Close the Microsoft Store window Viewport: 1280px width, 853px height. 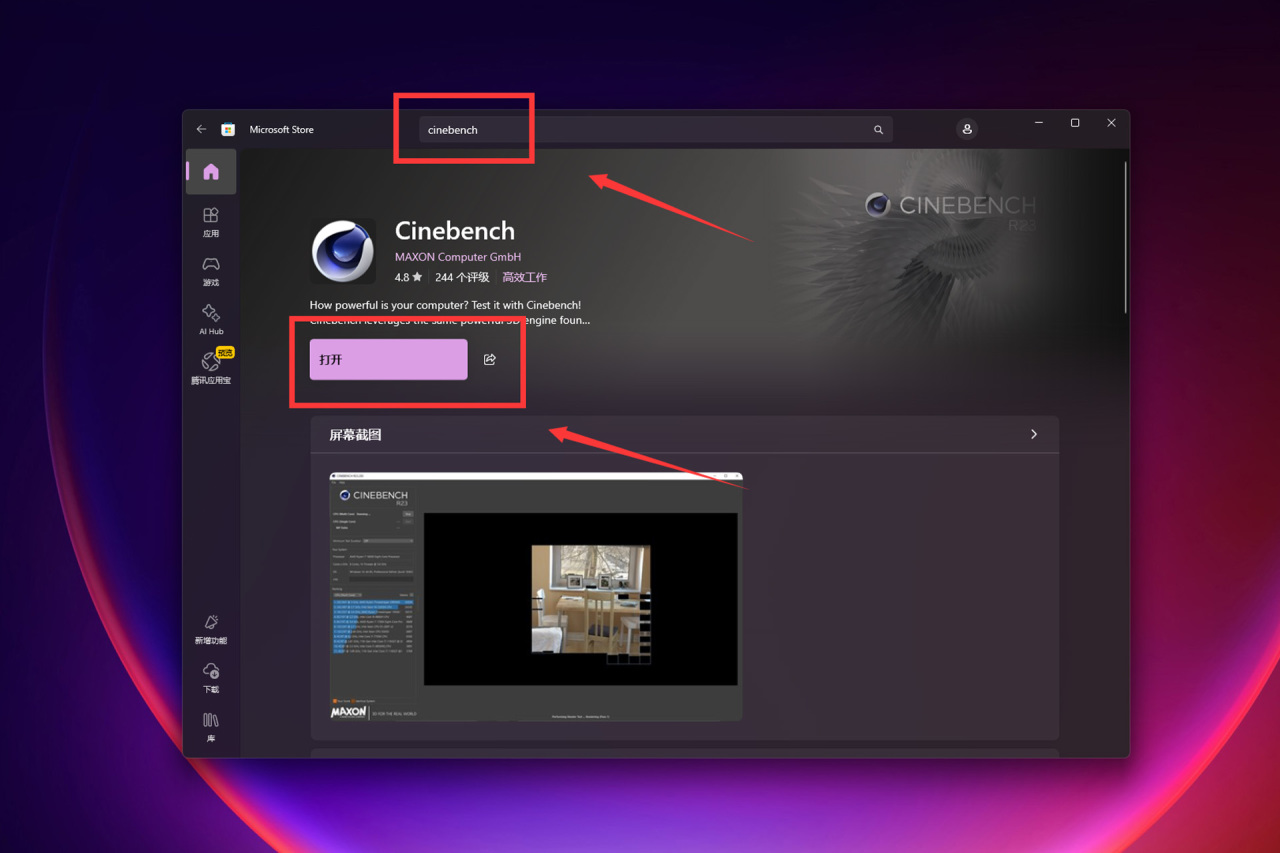tap(1111, 123)
